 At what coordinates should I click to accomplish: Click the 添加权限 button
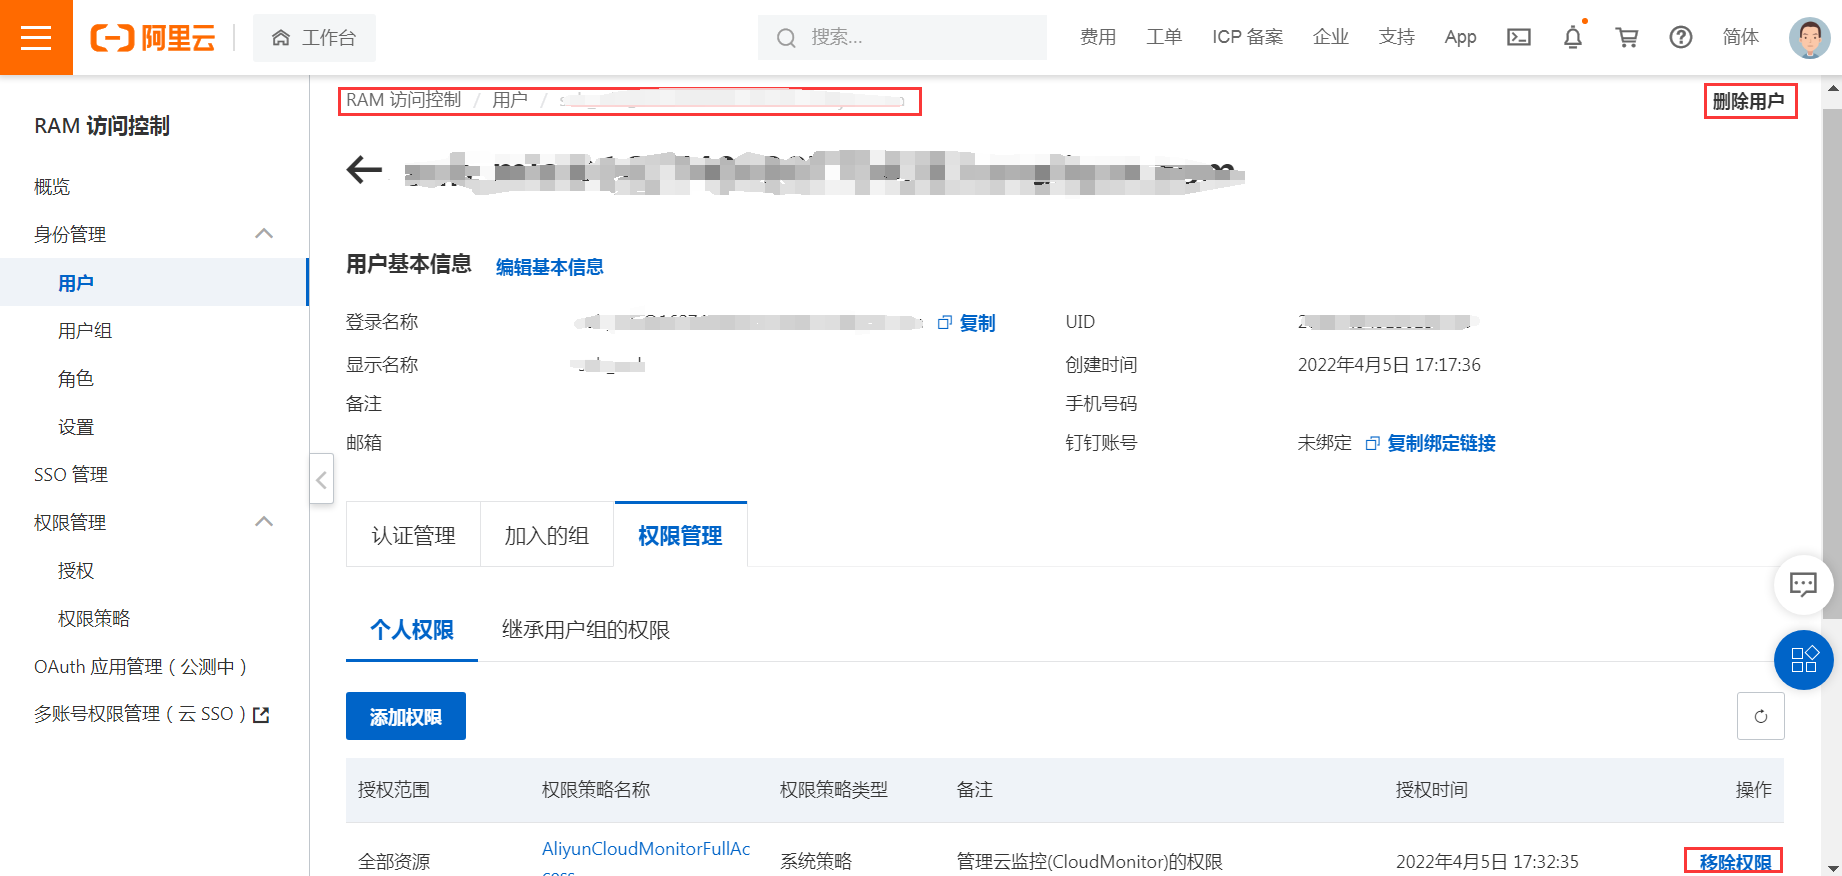[x=406, y=716]
